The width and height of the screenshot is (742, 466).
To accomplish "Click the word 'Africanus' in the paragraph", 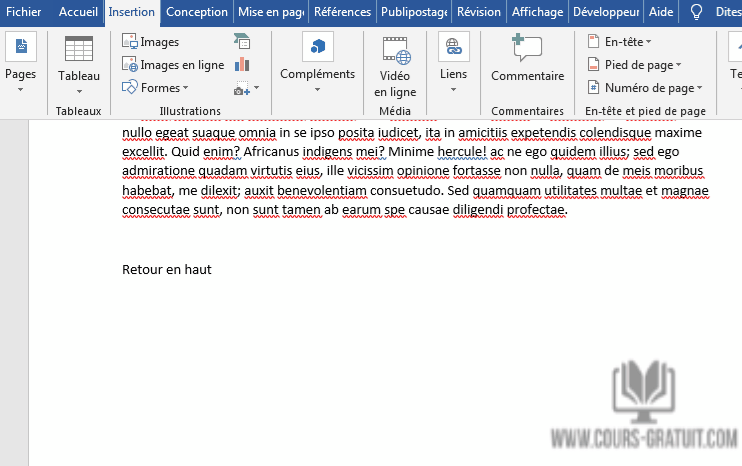I will pos(271,151).
